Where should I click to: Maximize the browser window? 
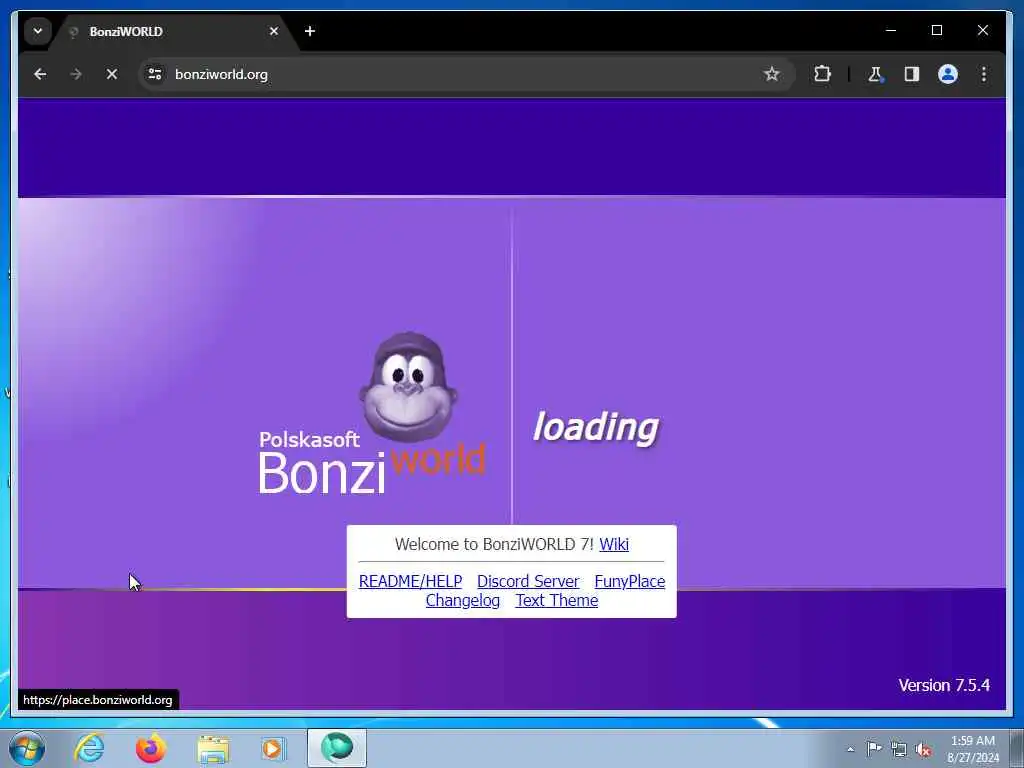[936, 30]
